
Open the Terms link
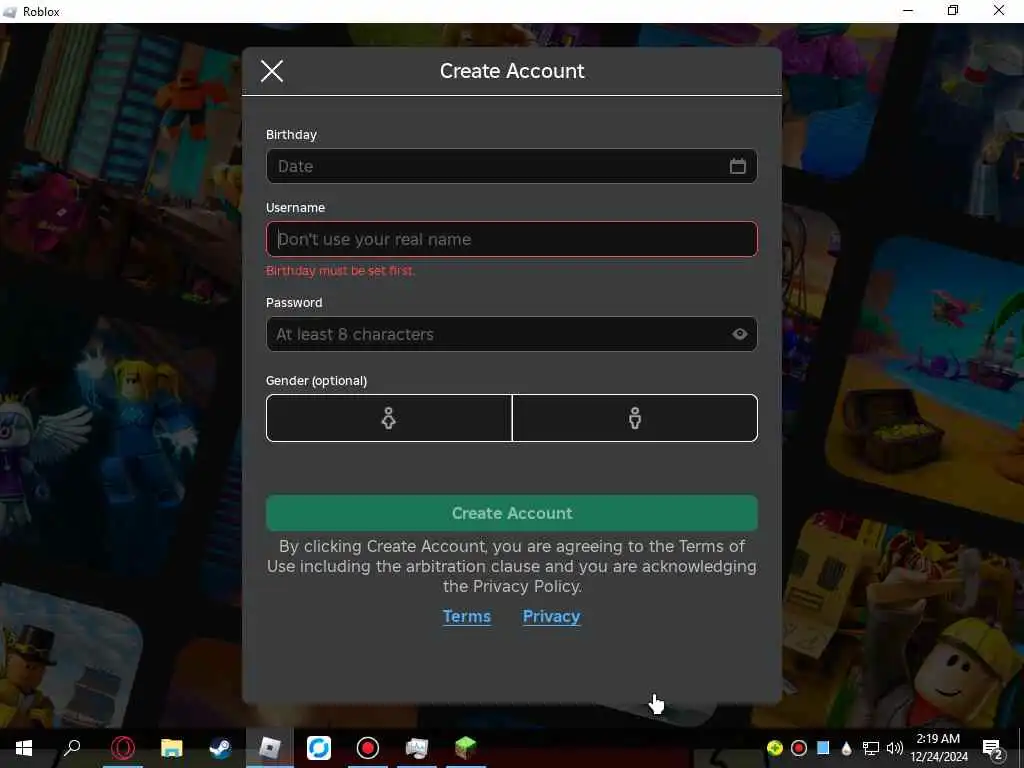click(466, 616)
